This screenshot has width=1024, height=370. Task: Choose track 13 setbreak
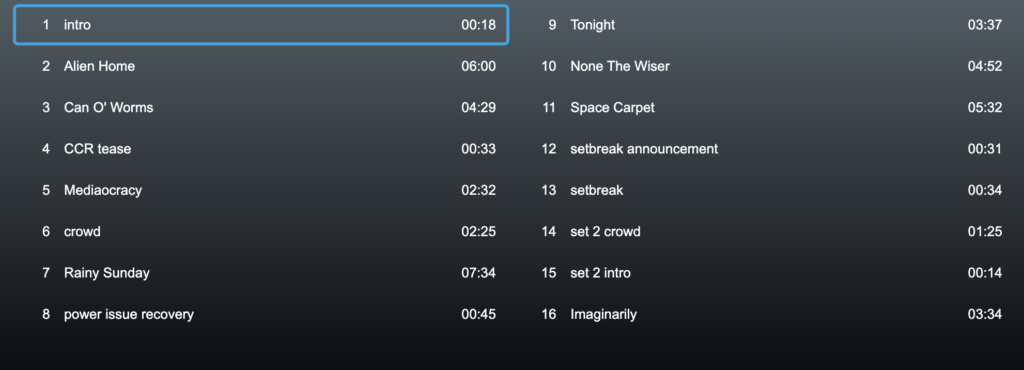click(767, 191)
